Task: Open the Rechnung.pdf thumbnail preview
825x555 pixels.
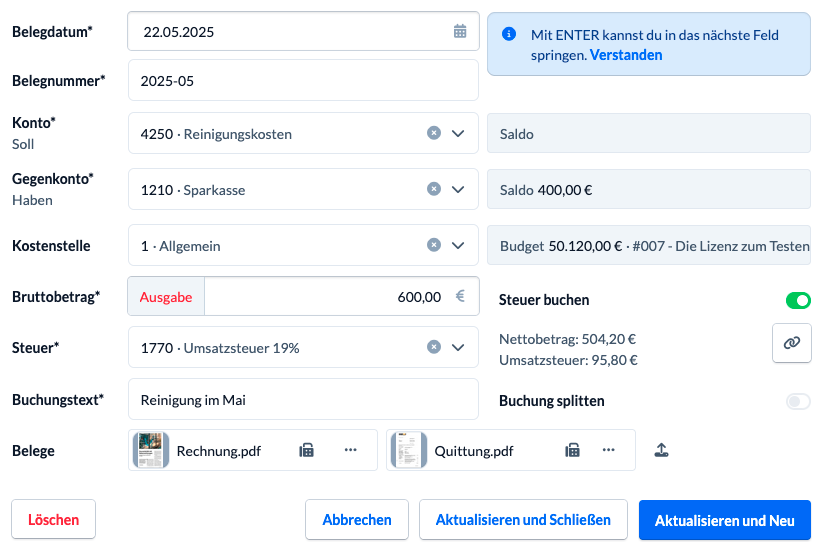Action: [x=152, y=450]
